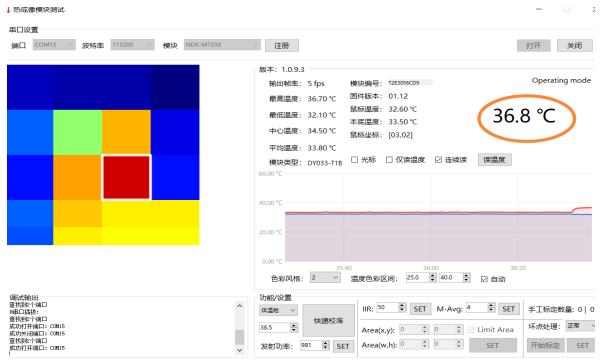Viewport: 603px width, 364px height.
Task: Increment the 36.5 calibration temperature stepper
Action: 294,325
